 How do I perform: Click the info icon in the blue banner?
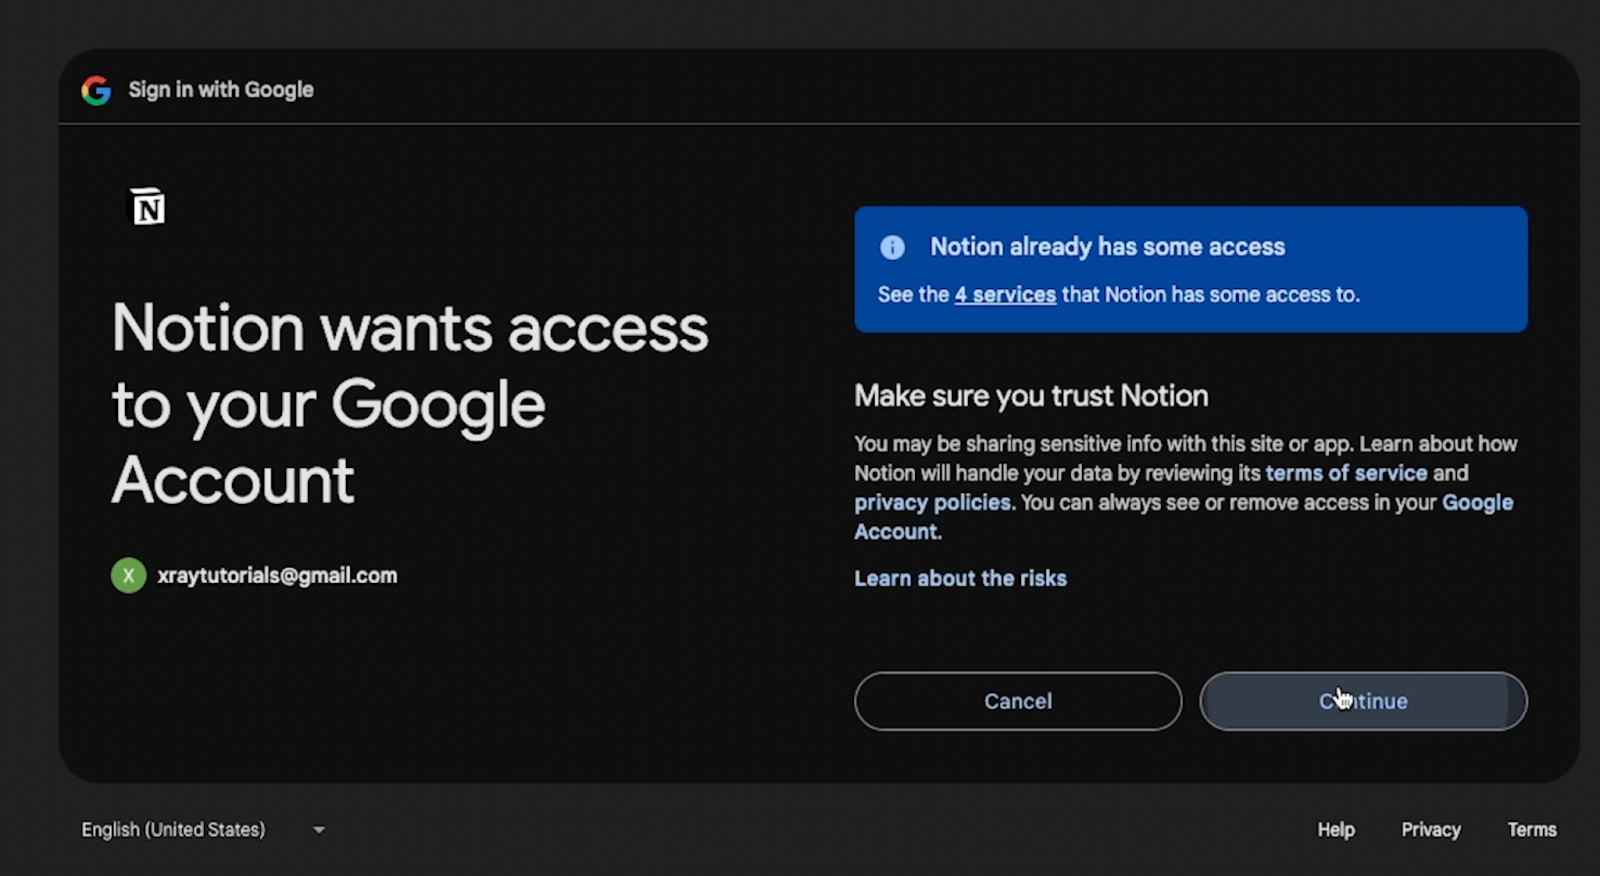[x=892, y=247]
